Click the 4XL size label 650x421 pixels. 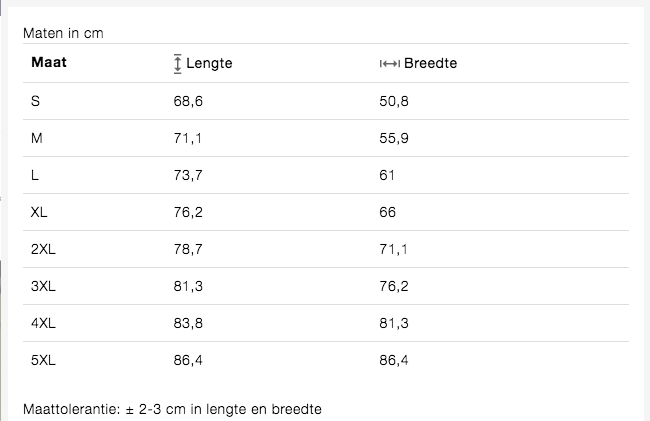(43, 323)
